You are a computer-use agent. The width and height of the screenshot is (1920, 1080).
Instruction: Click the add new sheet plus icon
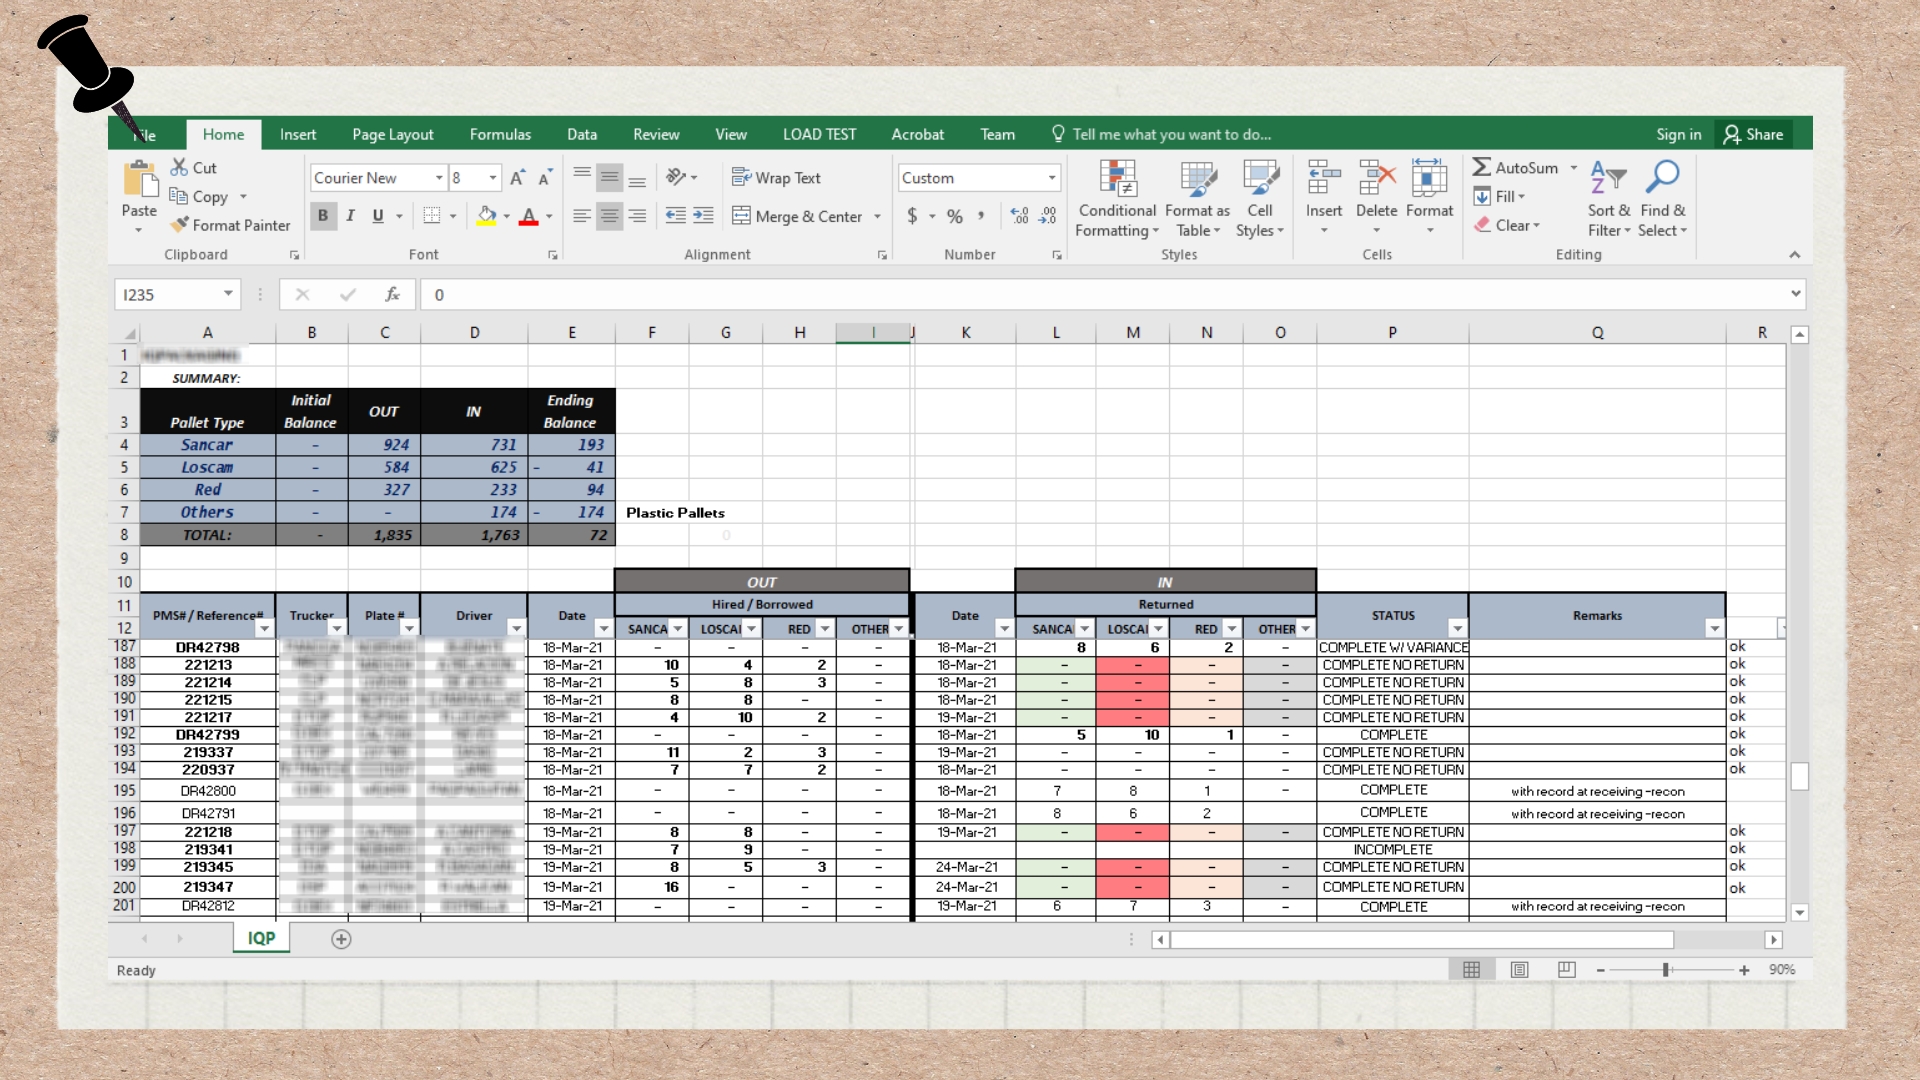(341, 939)
